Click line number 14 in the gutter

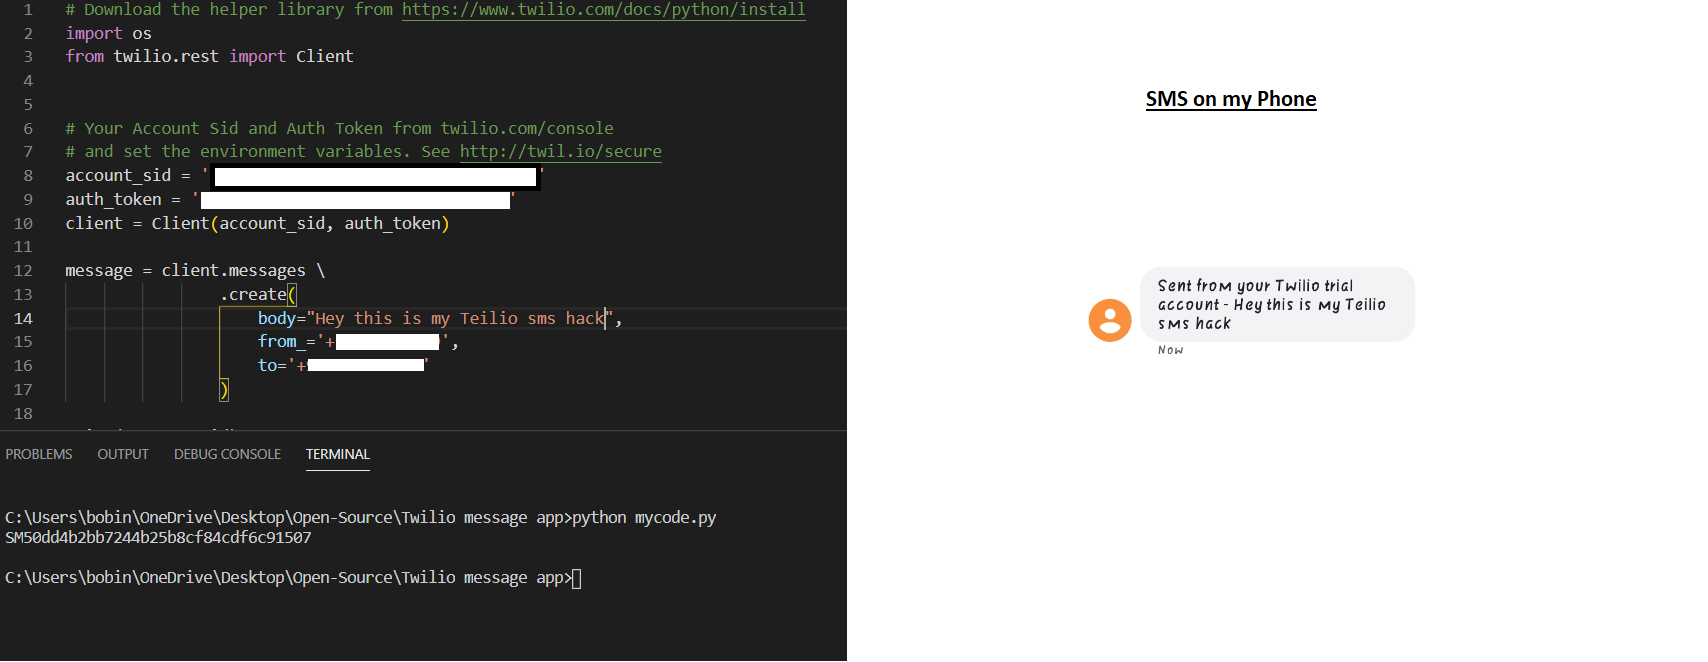tap(23, 318)
